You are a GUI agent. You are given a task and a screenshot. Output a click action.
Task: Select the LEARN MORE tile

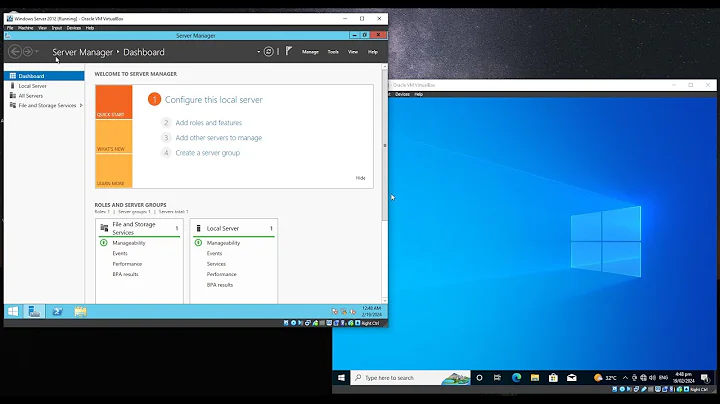[114, 171]
